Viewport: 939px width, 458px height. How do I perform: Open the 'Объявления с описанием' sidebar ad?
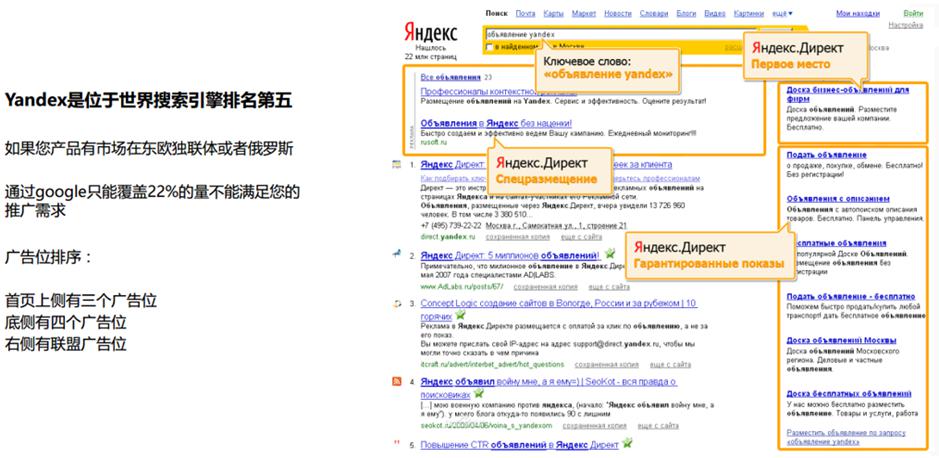(838, 198)
